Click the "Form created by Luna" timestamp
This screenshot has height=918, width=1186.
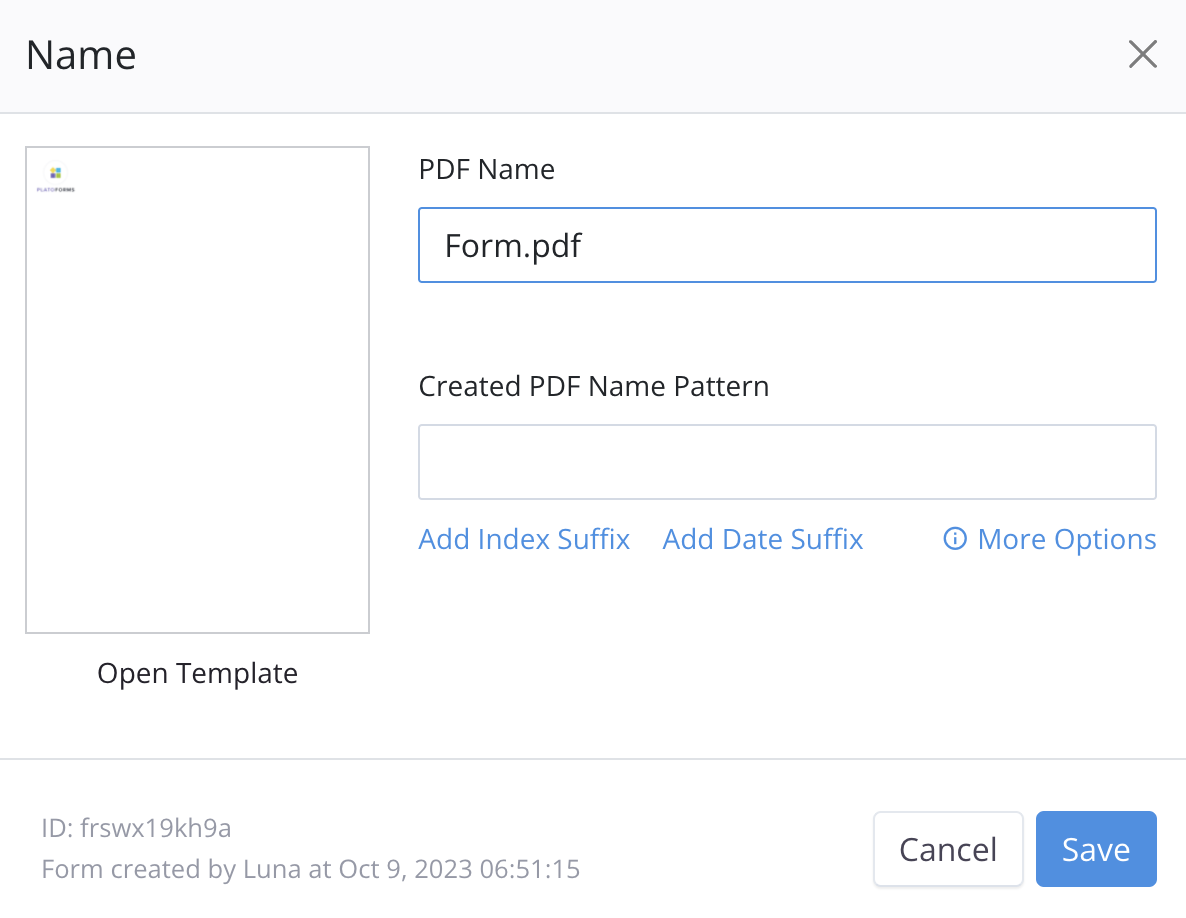pyautogui.click(x=310, y=869)
